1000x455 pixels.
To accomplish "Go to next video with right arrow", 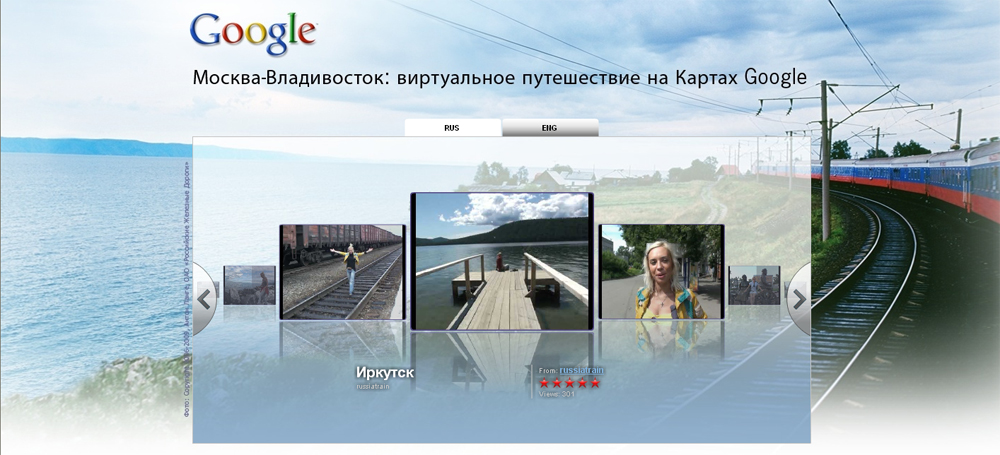I will pyautogui.click(x=798, y=299).
